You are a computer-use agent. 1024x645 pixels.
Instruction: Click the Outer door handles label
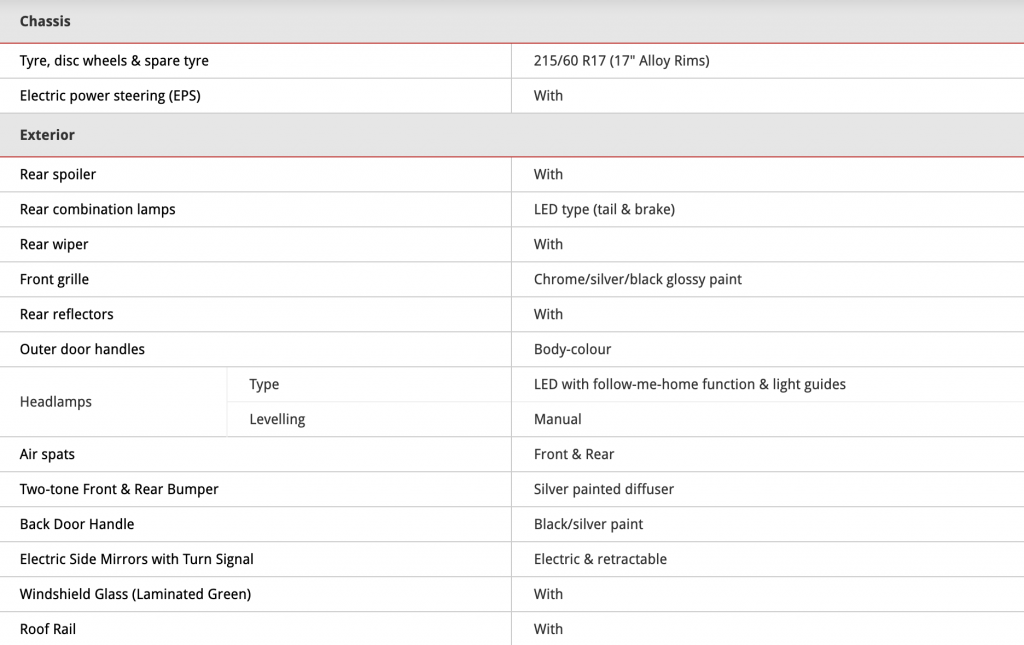82,349
